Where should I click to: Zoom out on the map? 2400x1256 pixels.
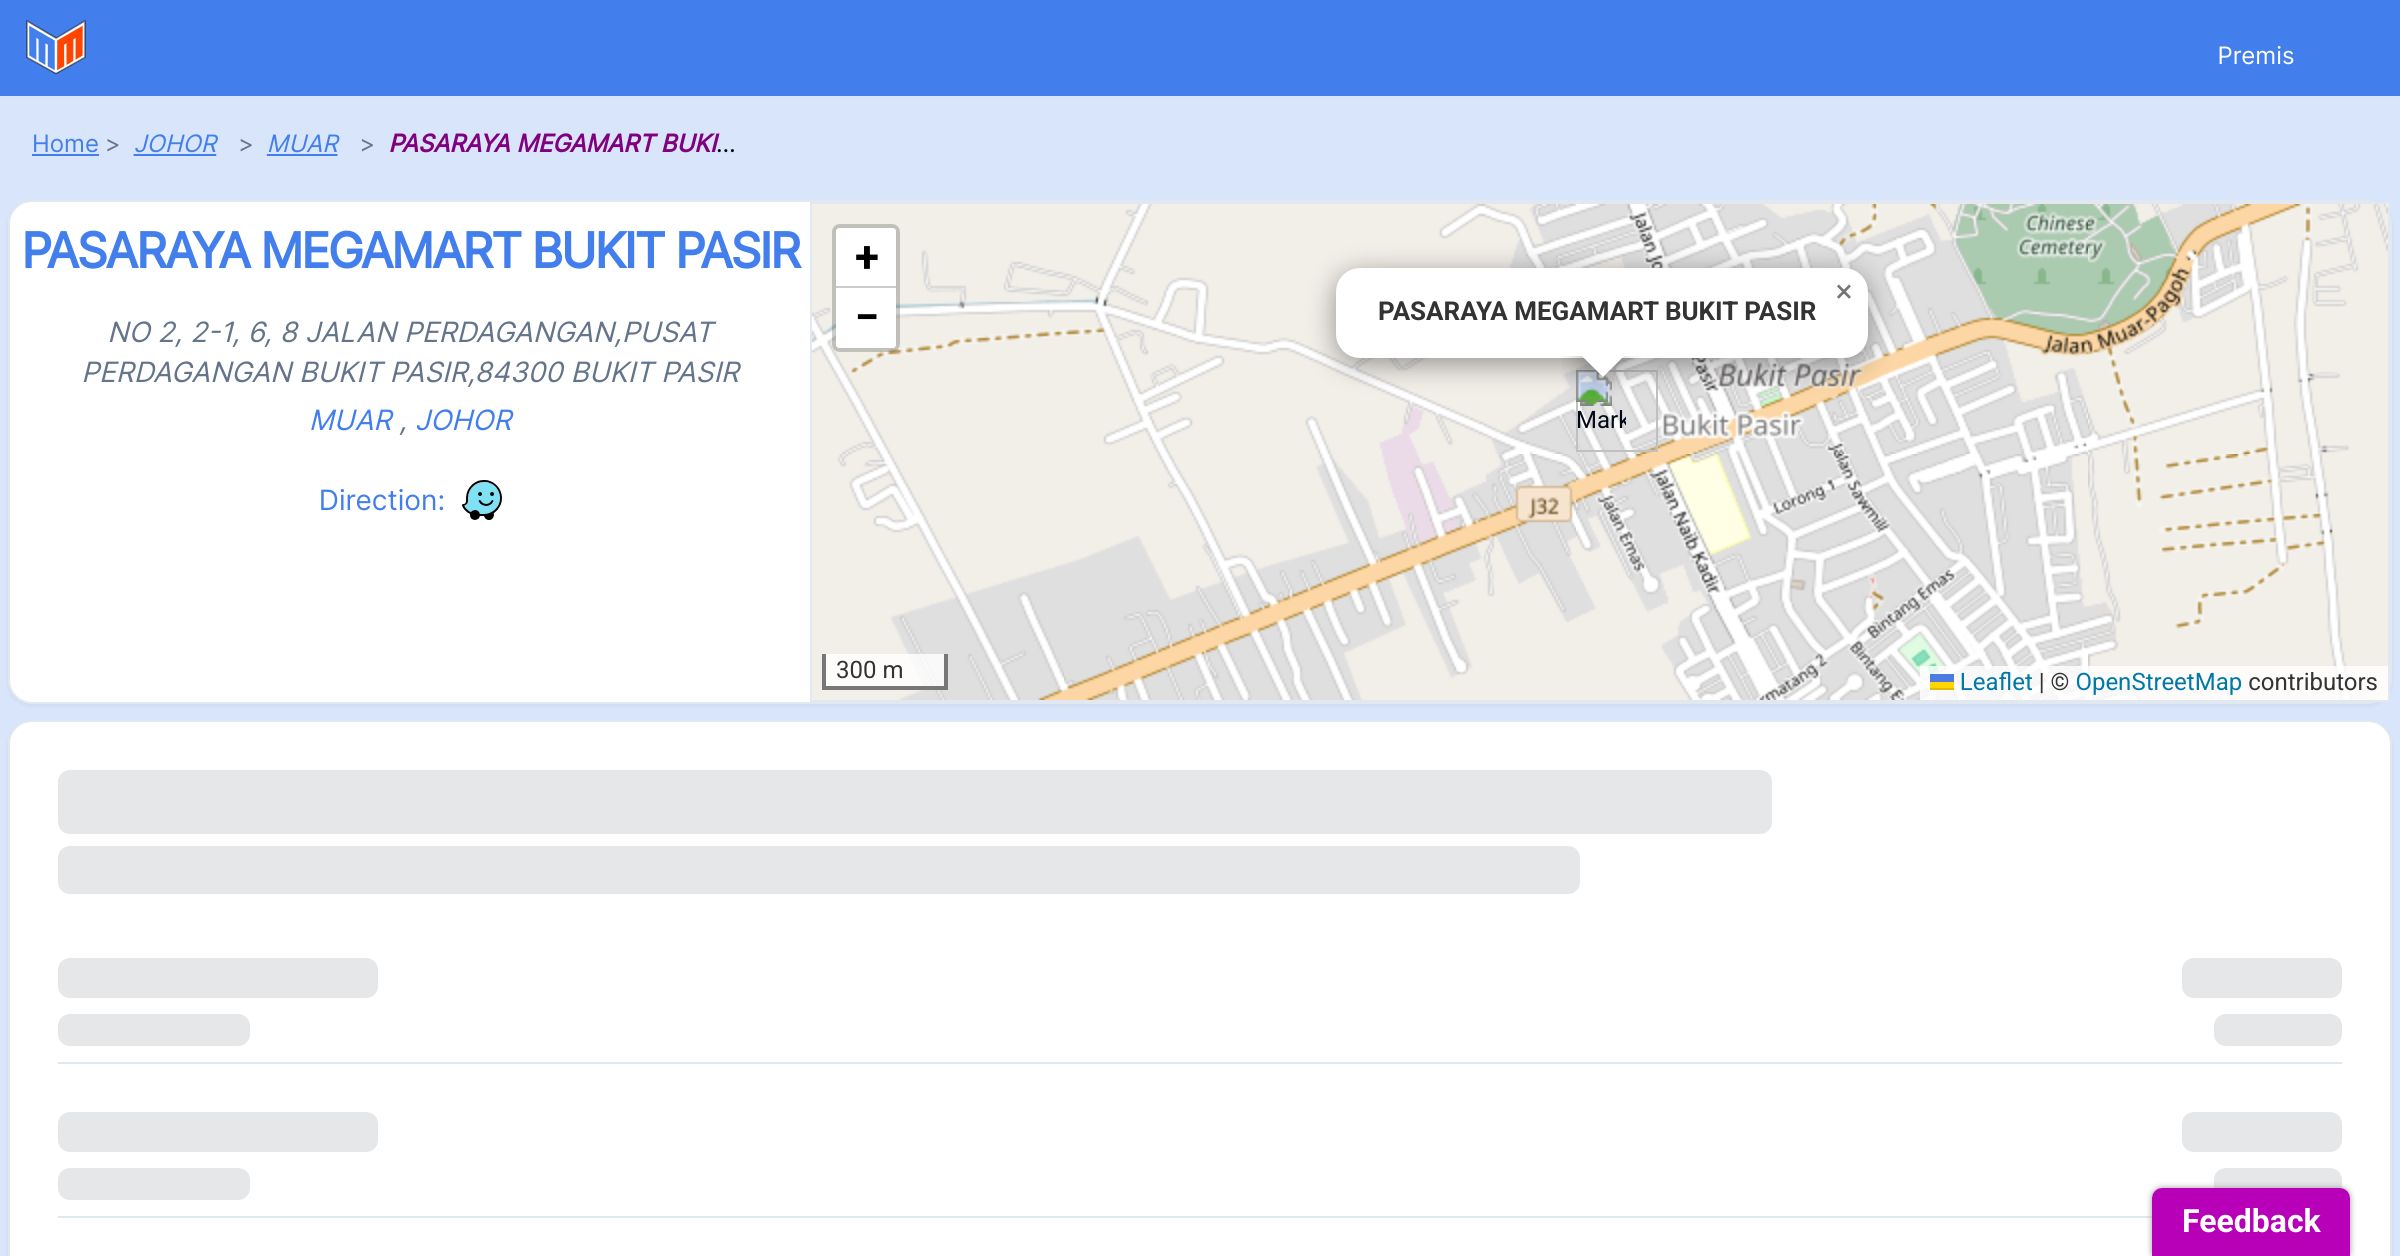866,317
